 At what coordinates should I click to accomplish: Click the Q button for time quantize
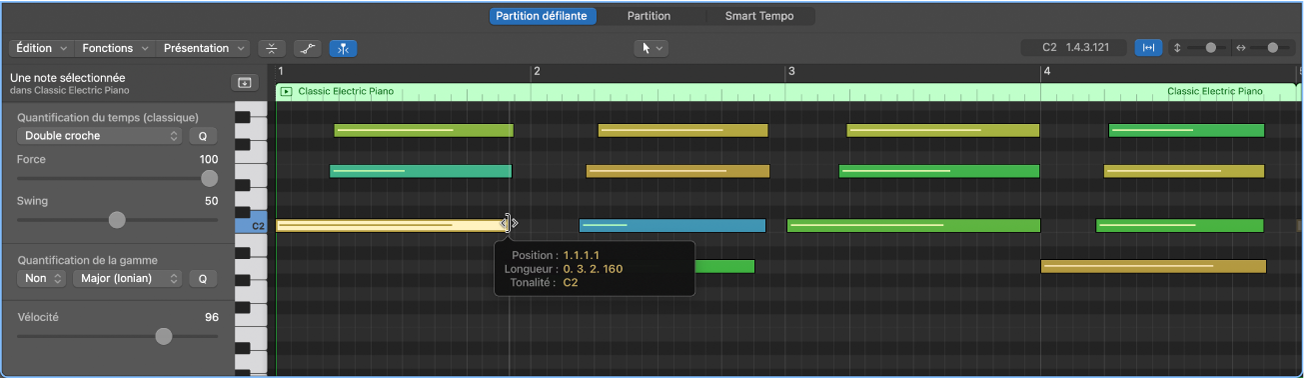tap(203, 136)
